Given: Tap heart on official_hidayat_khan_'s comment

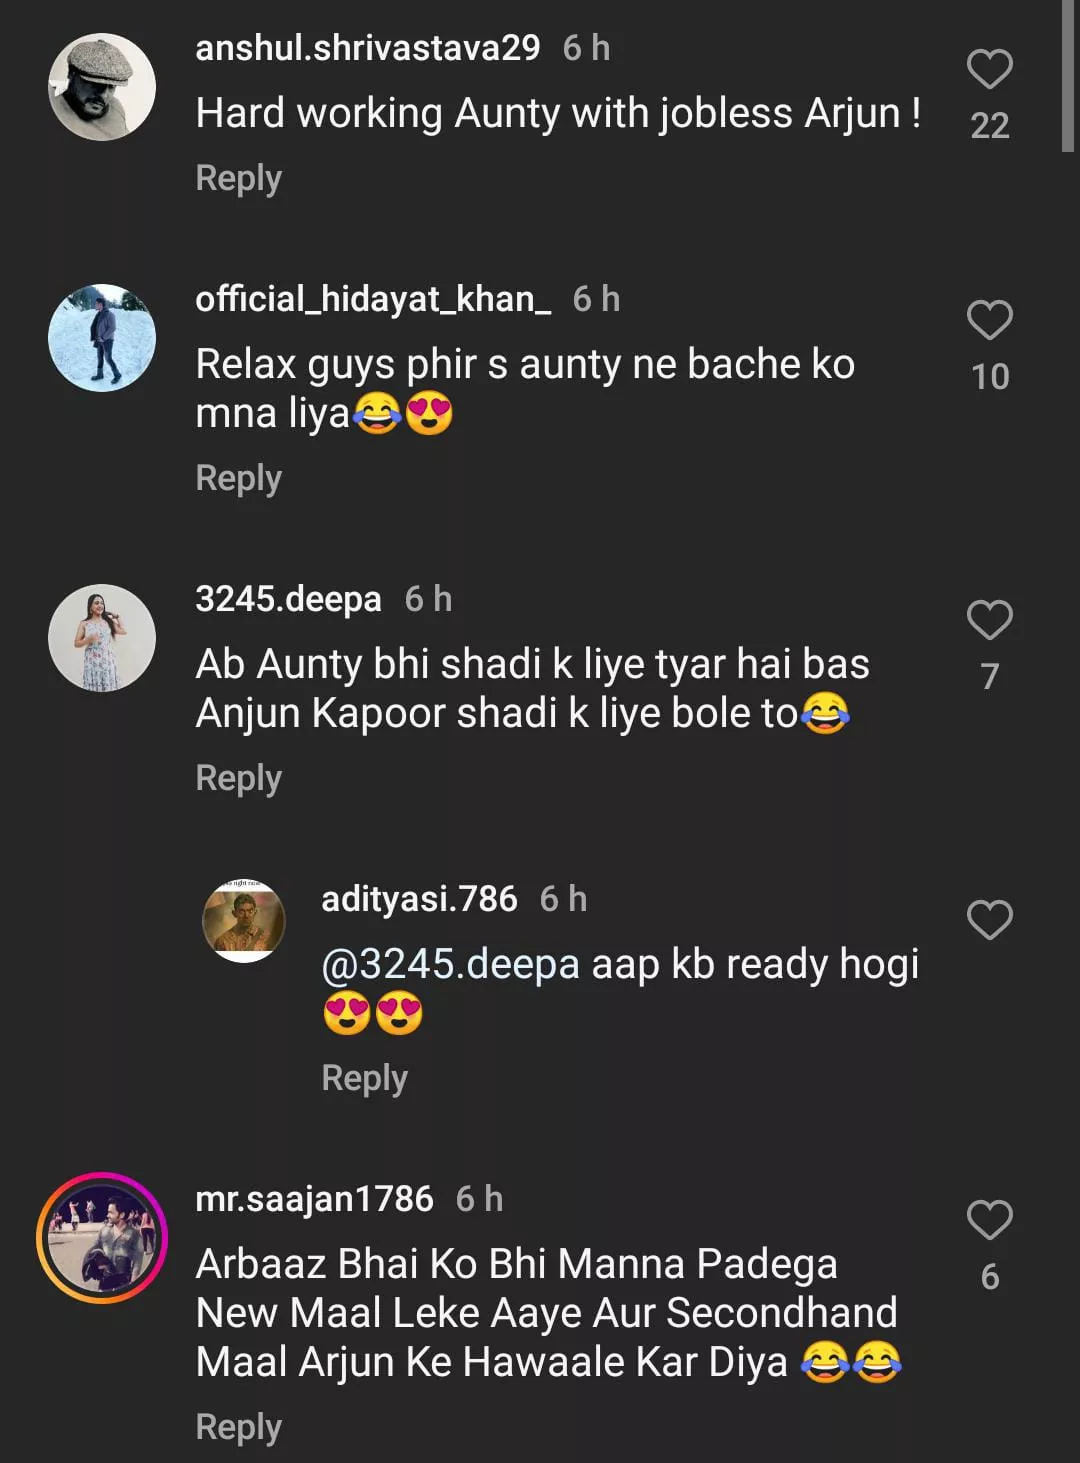Looking at the screenshot, I should [989, 321].
